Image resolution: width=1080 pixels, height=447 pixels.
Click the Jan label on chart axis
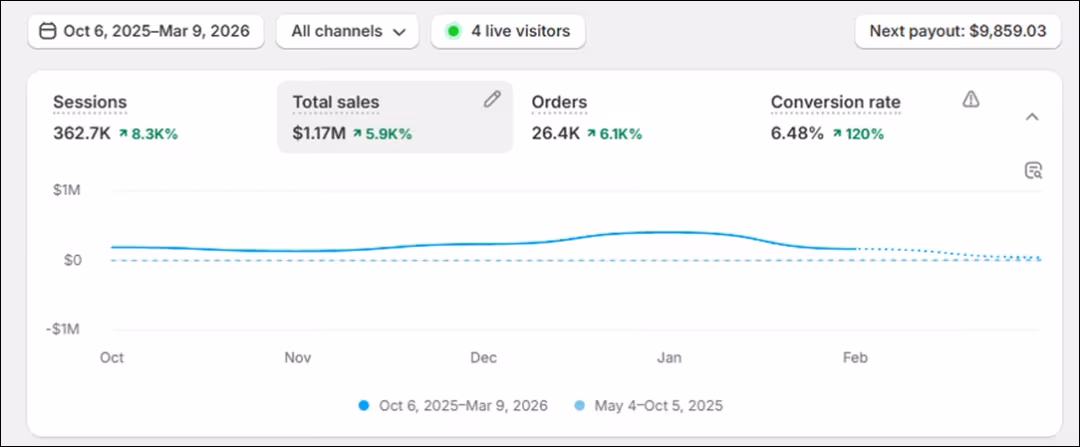click(x=669, y=357)
